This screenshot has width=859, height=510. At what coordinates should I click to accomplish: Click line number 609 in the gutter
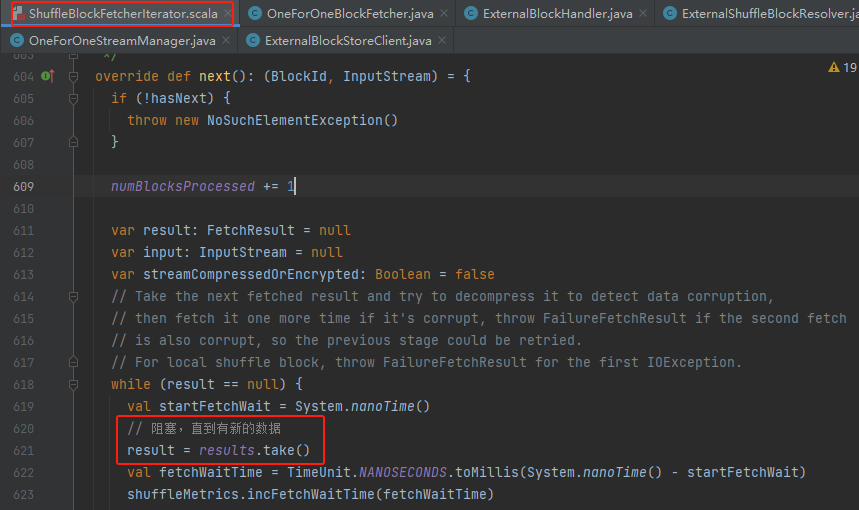click(24, 187)
